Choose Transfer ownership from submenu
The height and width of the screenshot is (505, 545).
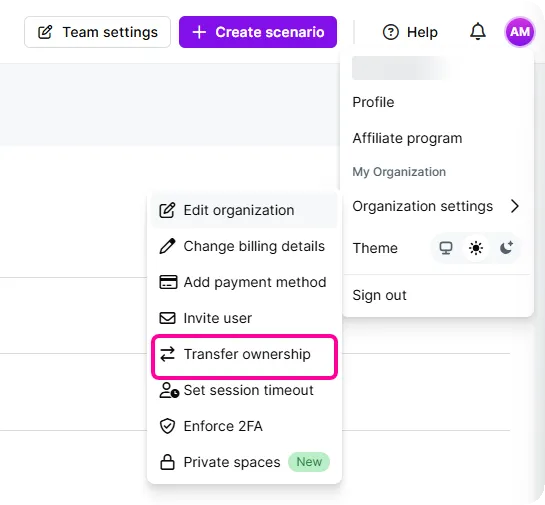tap(245, 355)
